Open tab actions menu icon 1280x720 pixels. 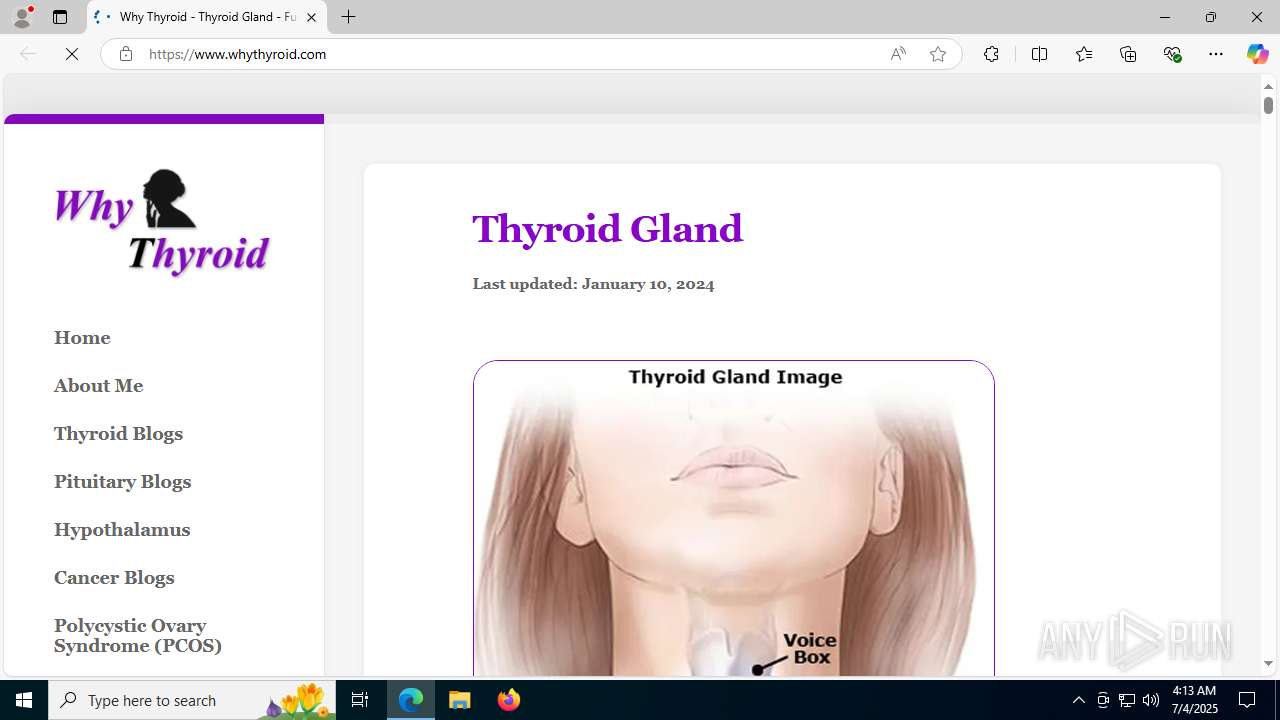pyautogui.click(x=60, y=17)
